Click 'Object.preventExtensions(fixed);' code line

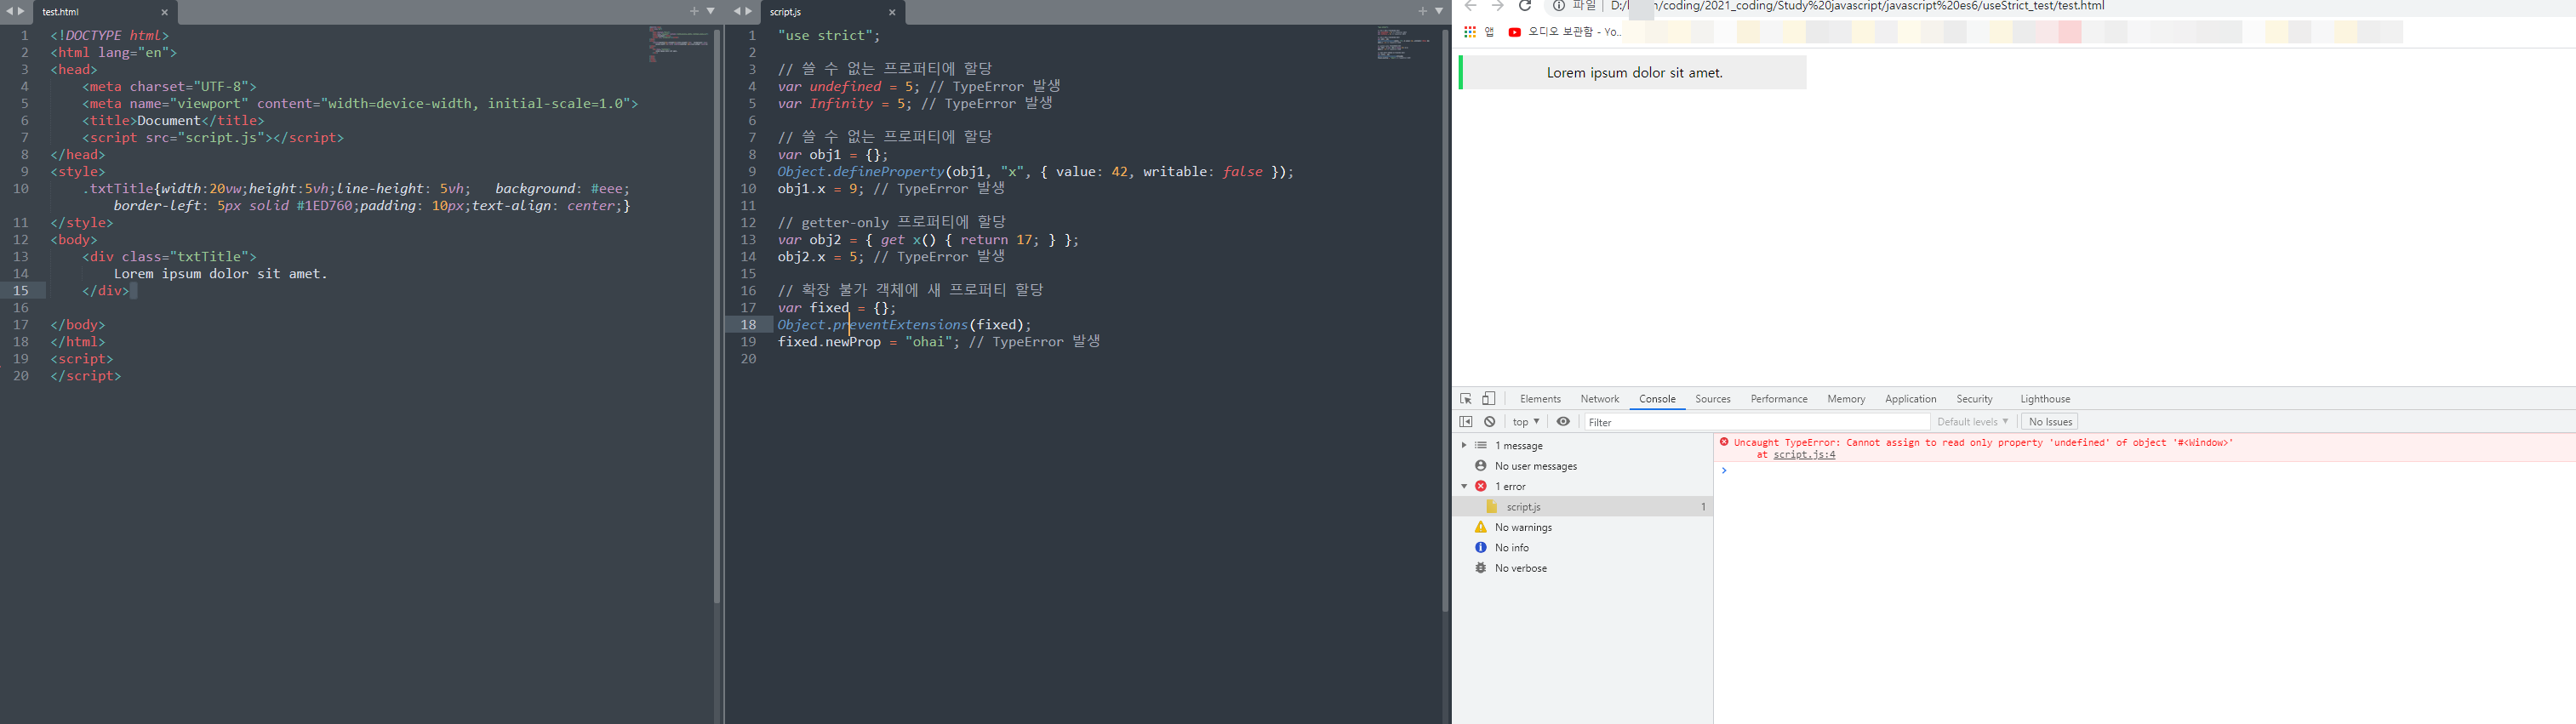pos(904,325)
